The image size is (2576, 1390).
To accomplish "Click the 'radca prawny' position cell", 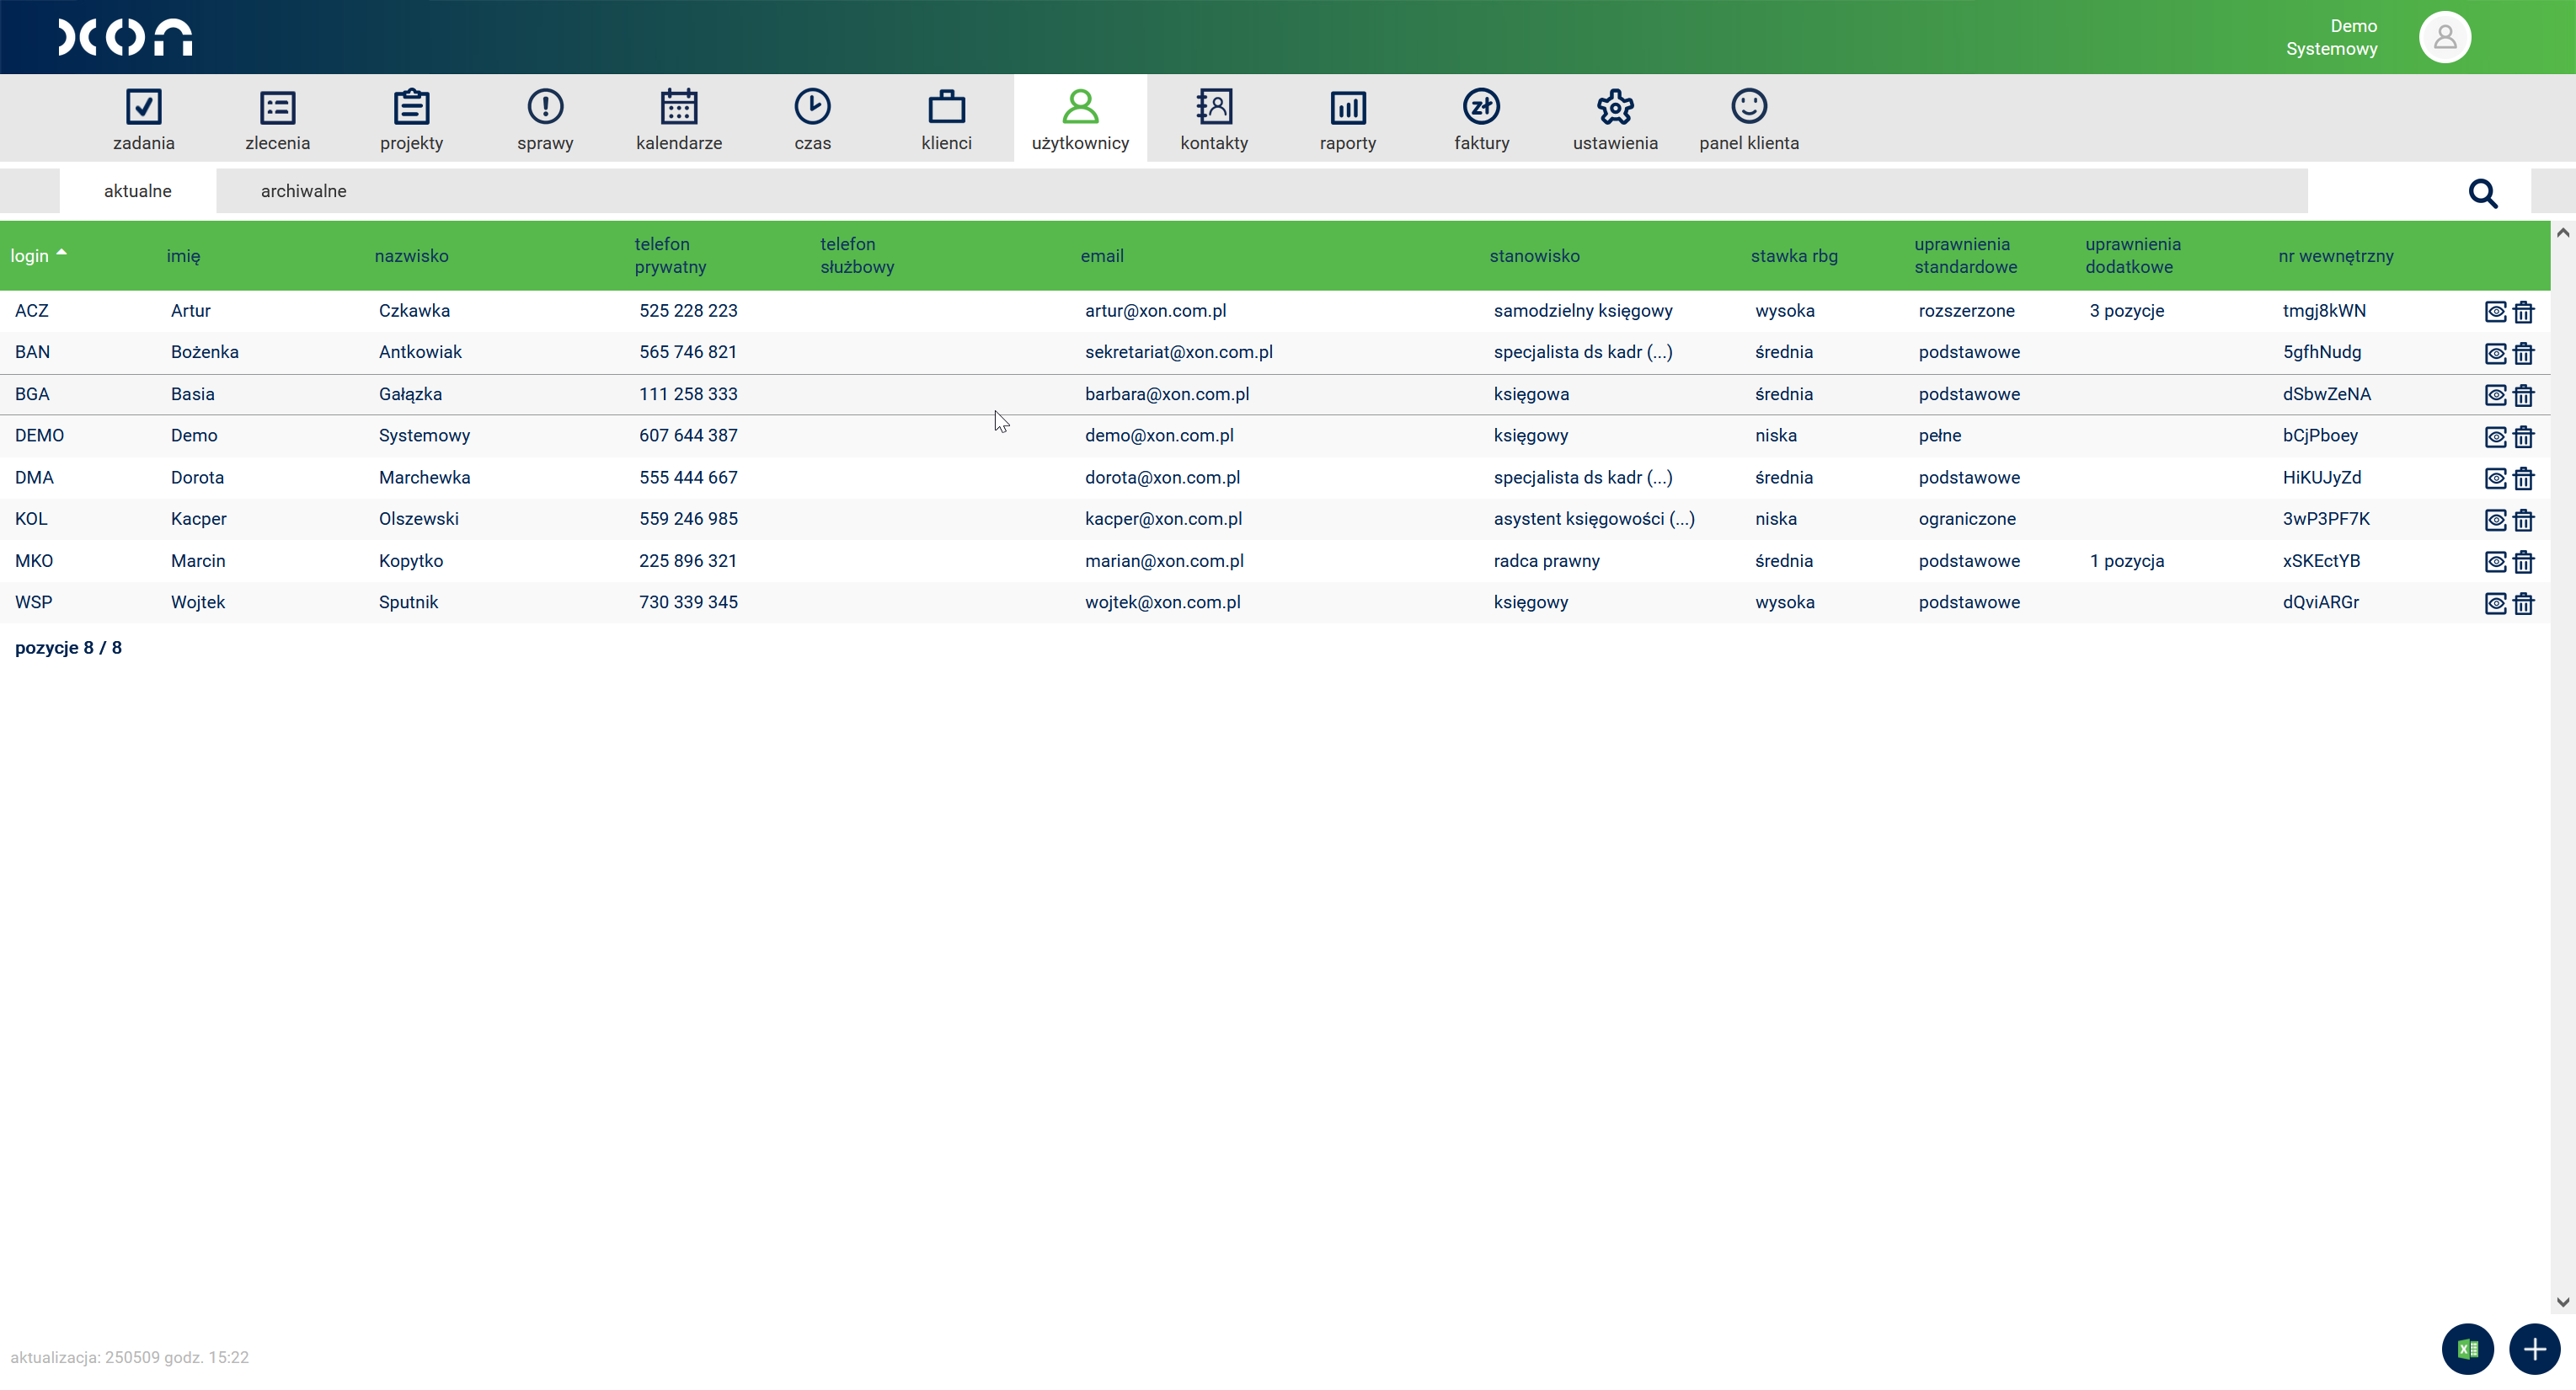I will pyautogui.click(x=1546, y=561).
